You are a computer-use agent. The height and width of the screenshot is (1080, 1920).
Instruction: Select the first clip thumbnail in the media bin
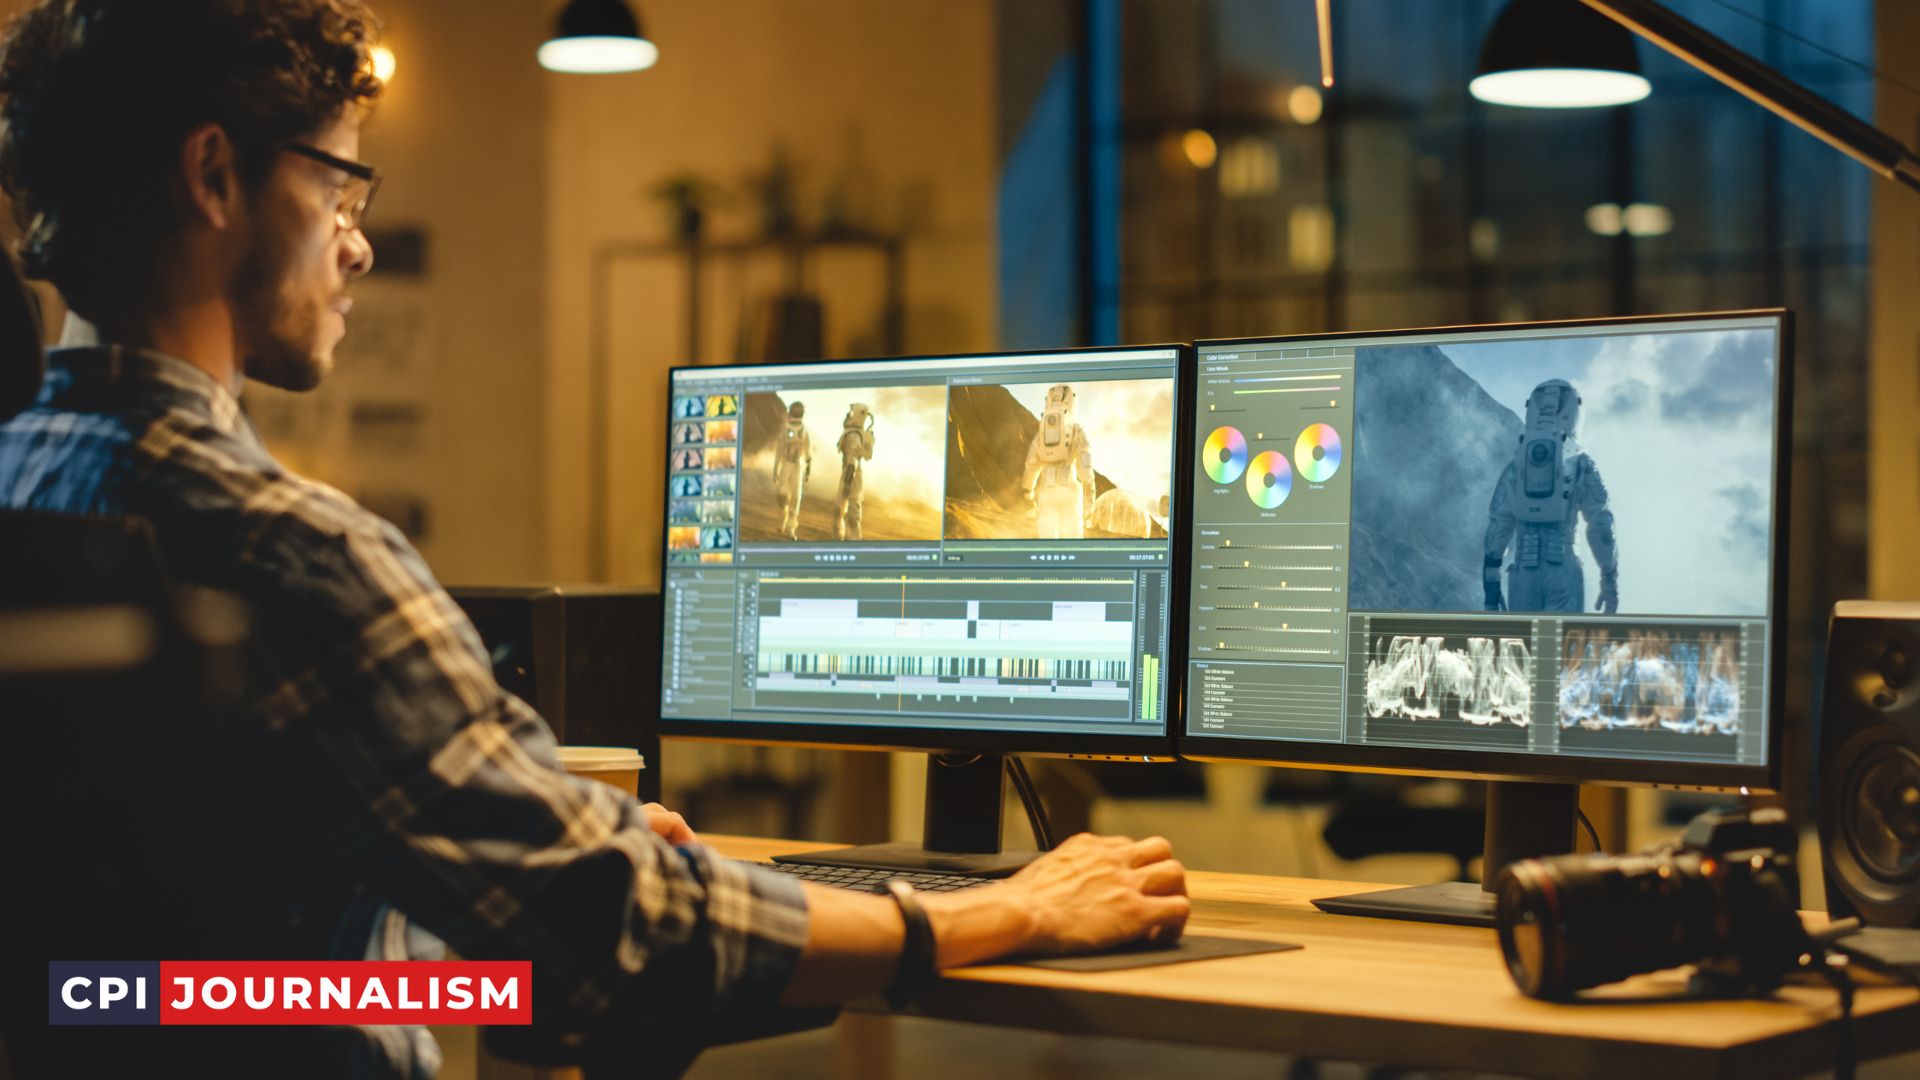point(690,404)
